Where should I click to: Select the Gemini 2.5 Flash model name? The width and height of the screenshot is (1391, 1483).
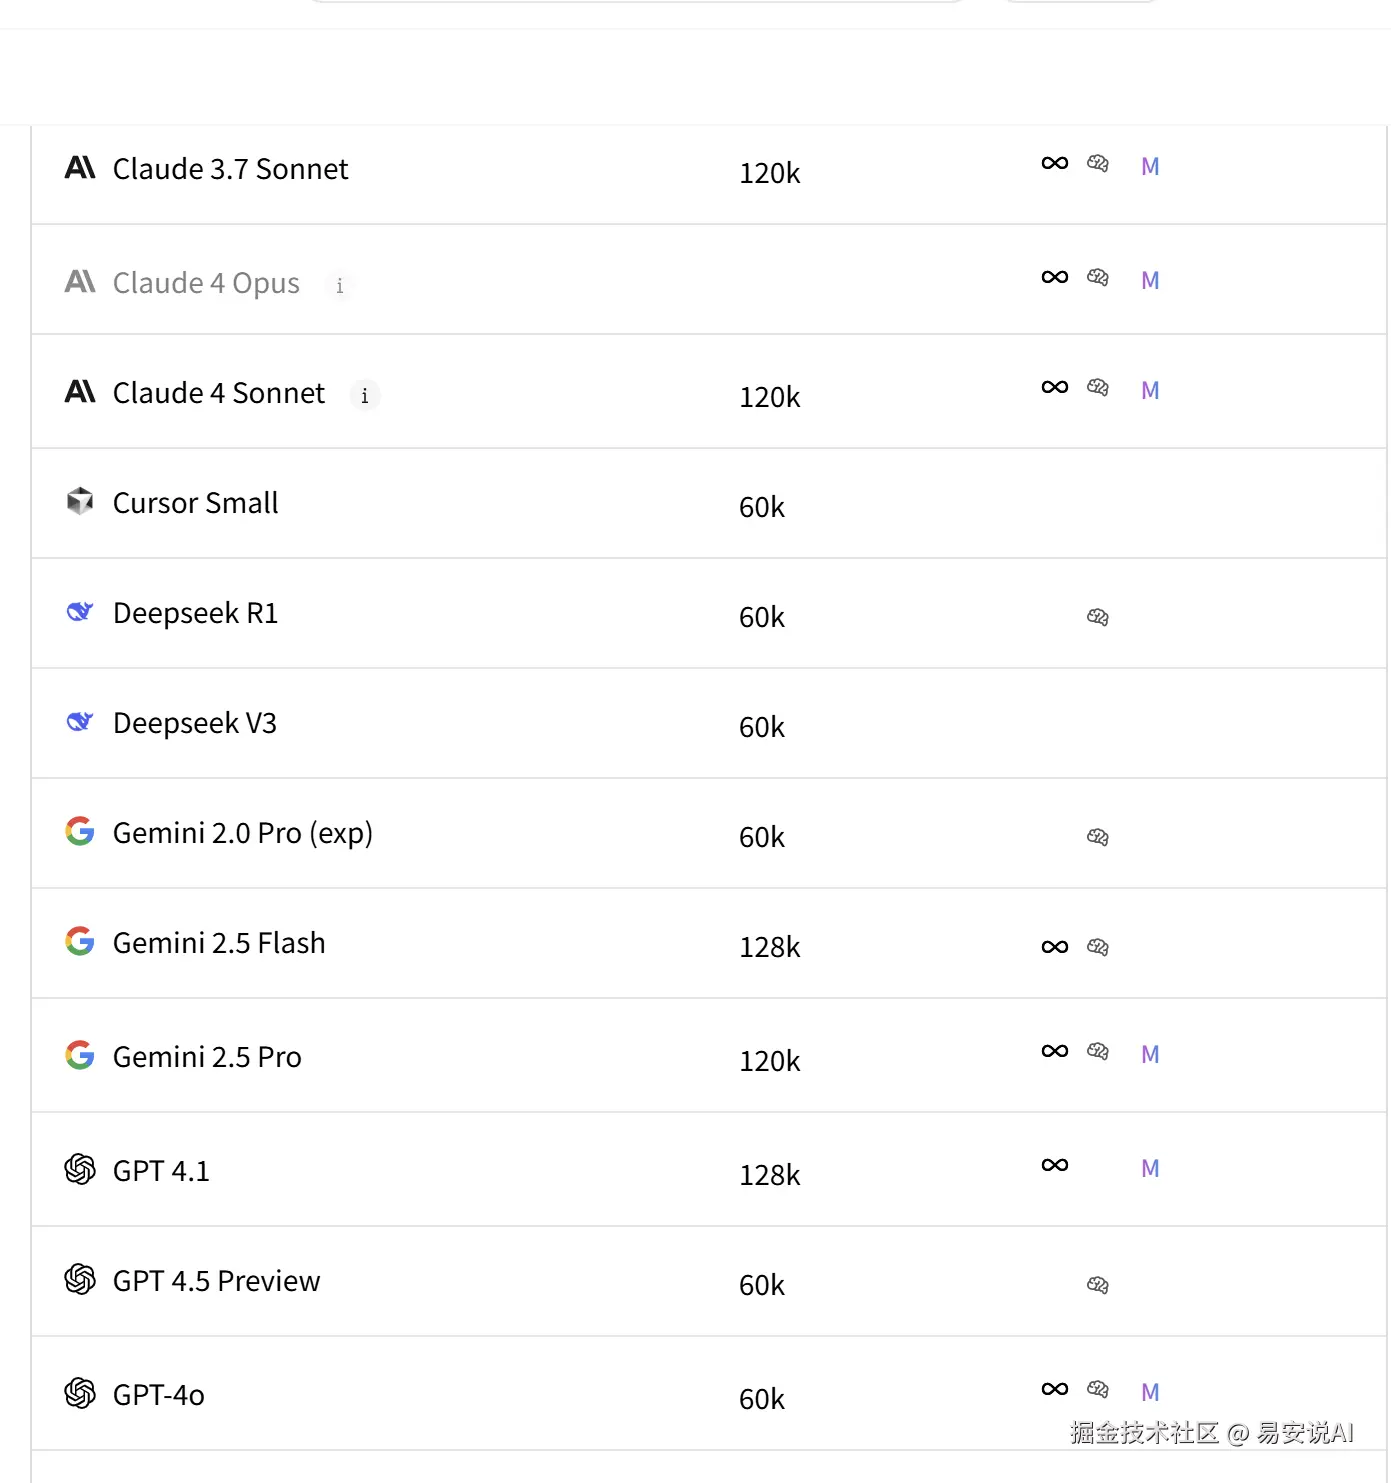[219, 943]
